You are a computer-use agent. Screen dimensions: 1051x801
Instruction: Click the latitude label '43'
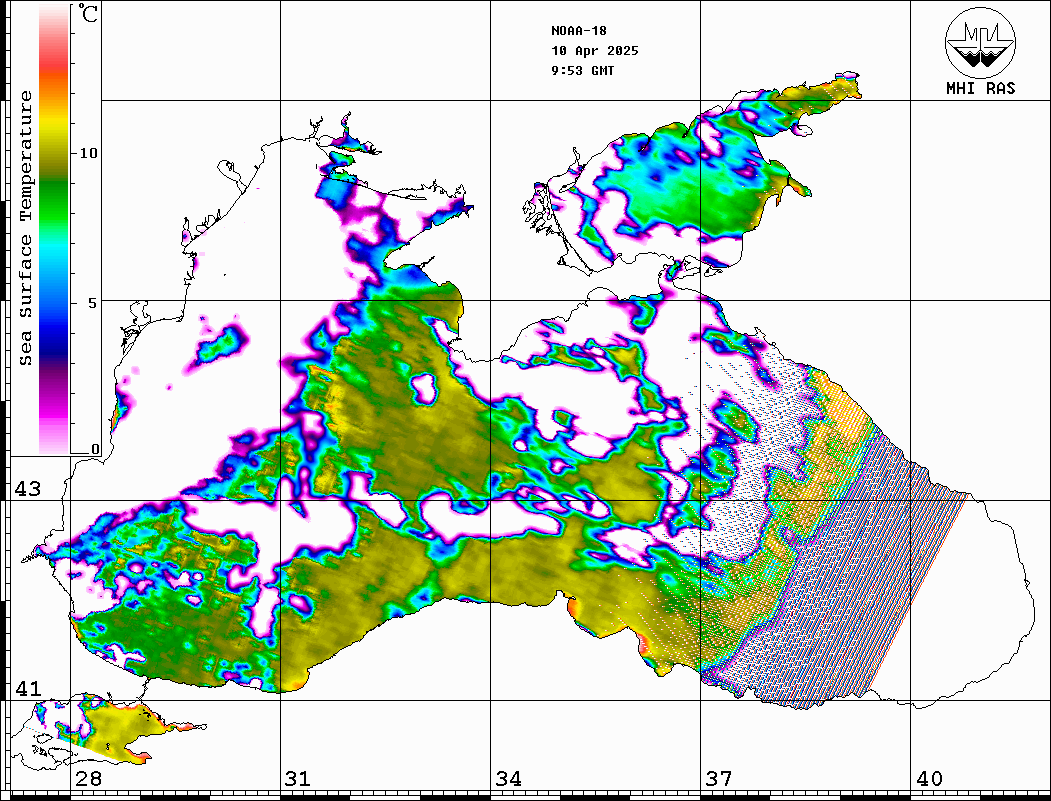pyautogui.click(x=27, y=489)
